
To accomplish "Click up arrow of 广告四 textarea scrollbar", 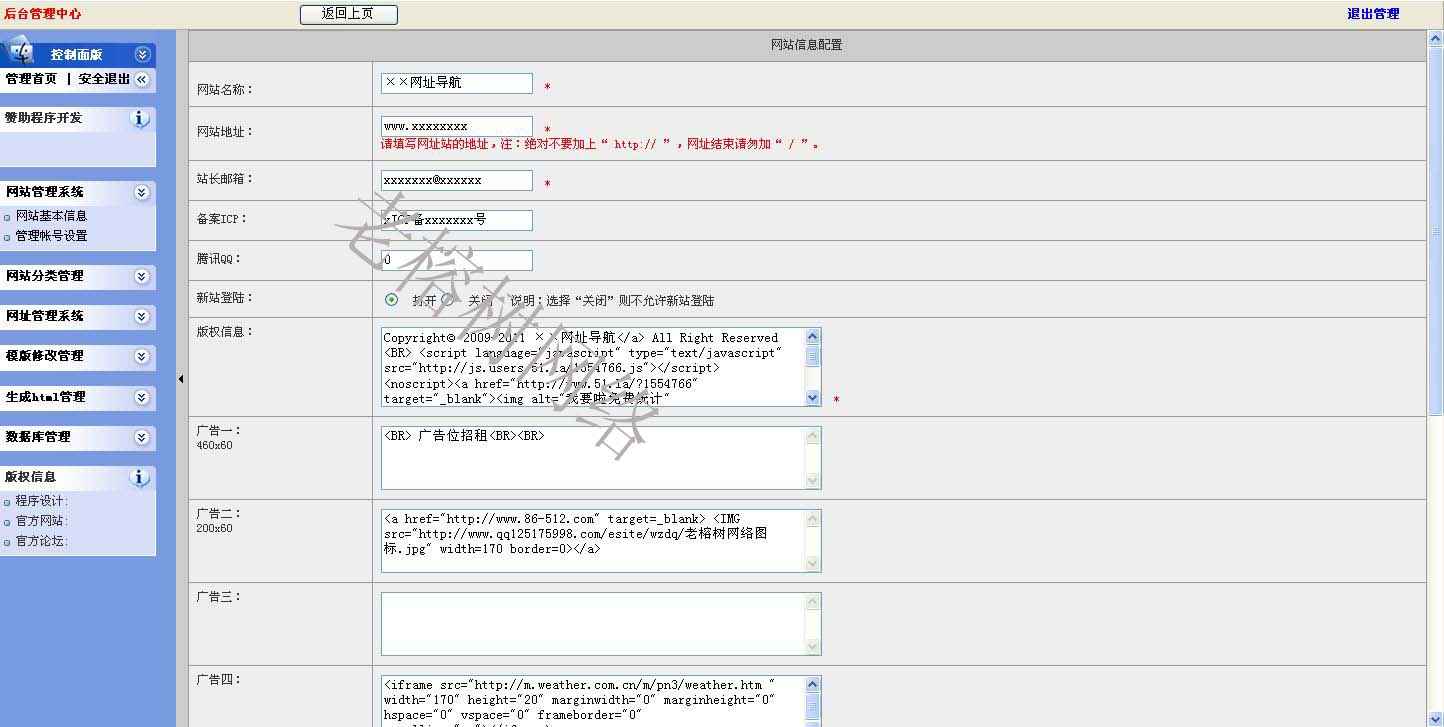I will 812,685.
